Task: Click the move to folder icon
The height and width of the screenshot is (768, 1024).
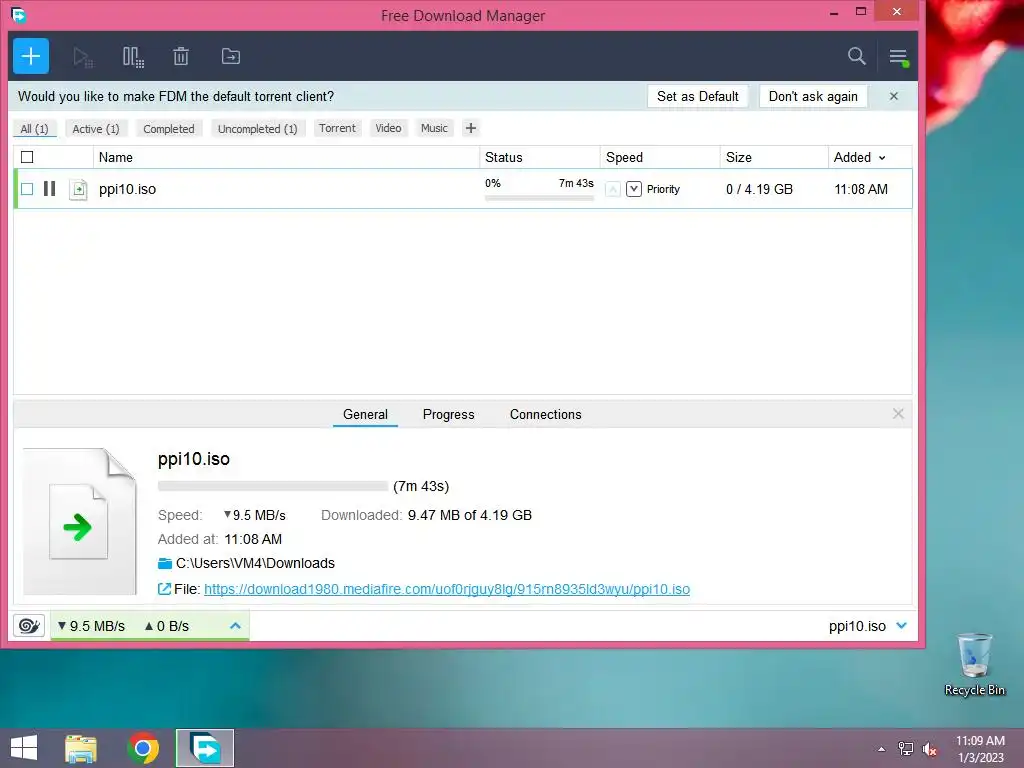Action: pyautogui.click(x=231, y=56)
